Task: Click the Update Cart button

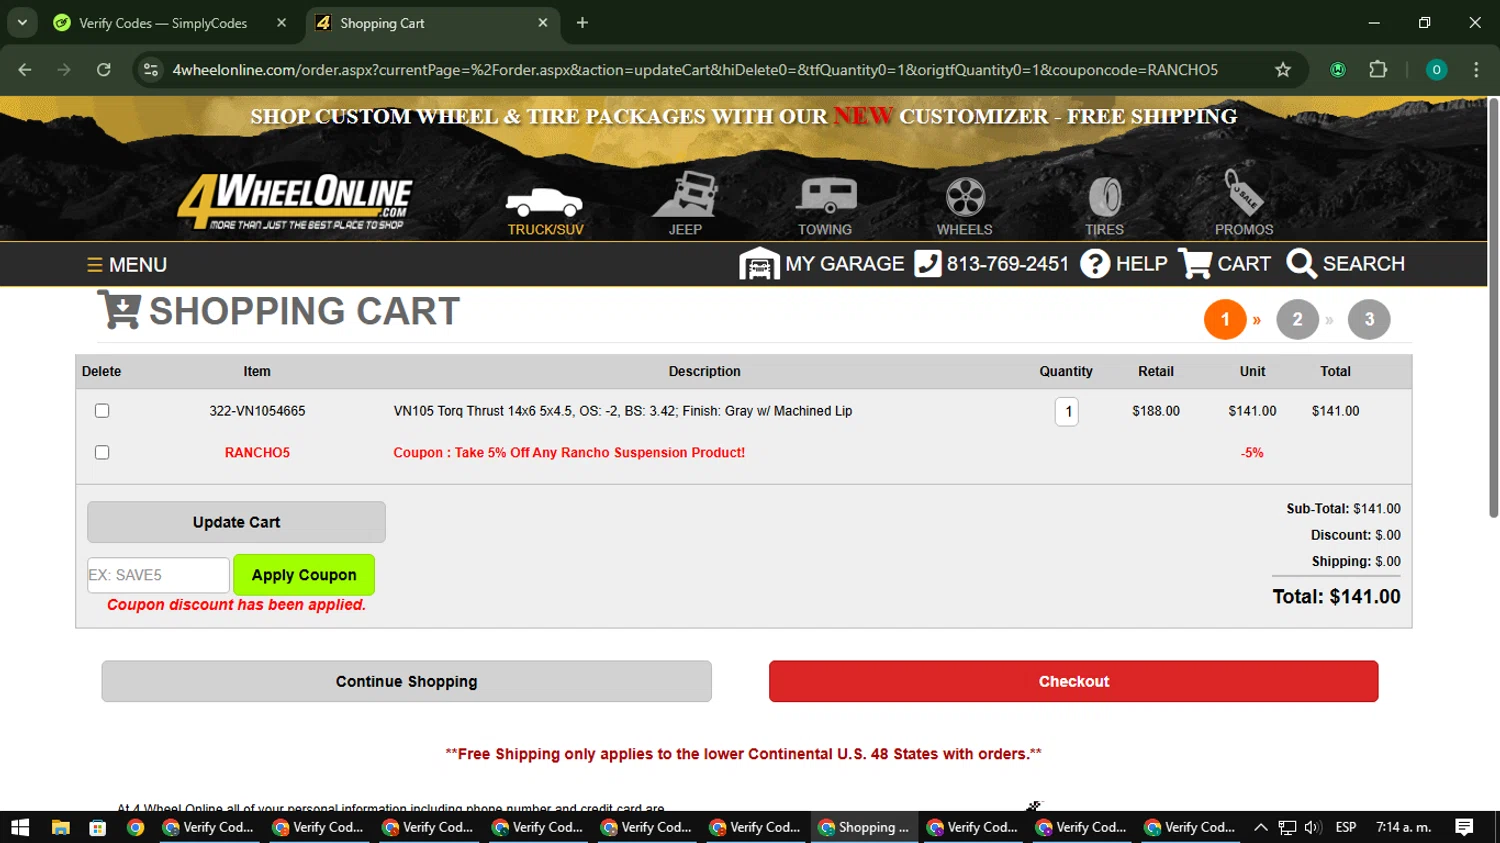Action: 236,522
